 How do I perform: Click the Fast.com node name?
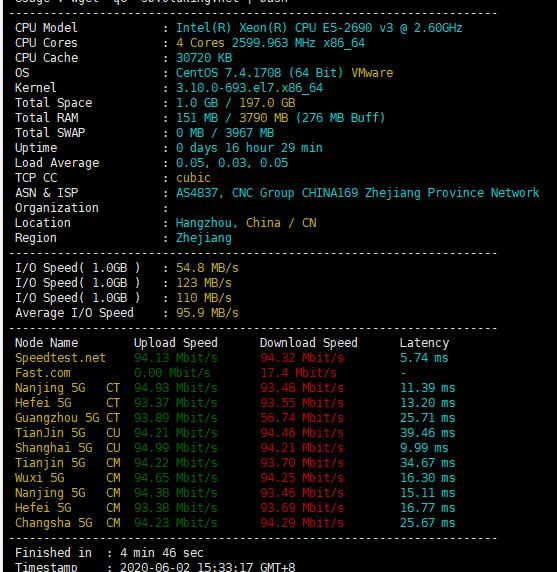(43, 373)
